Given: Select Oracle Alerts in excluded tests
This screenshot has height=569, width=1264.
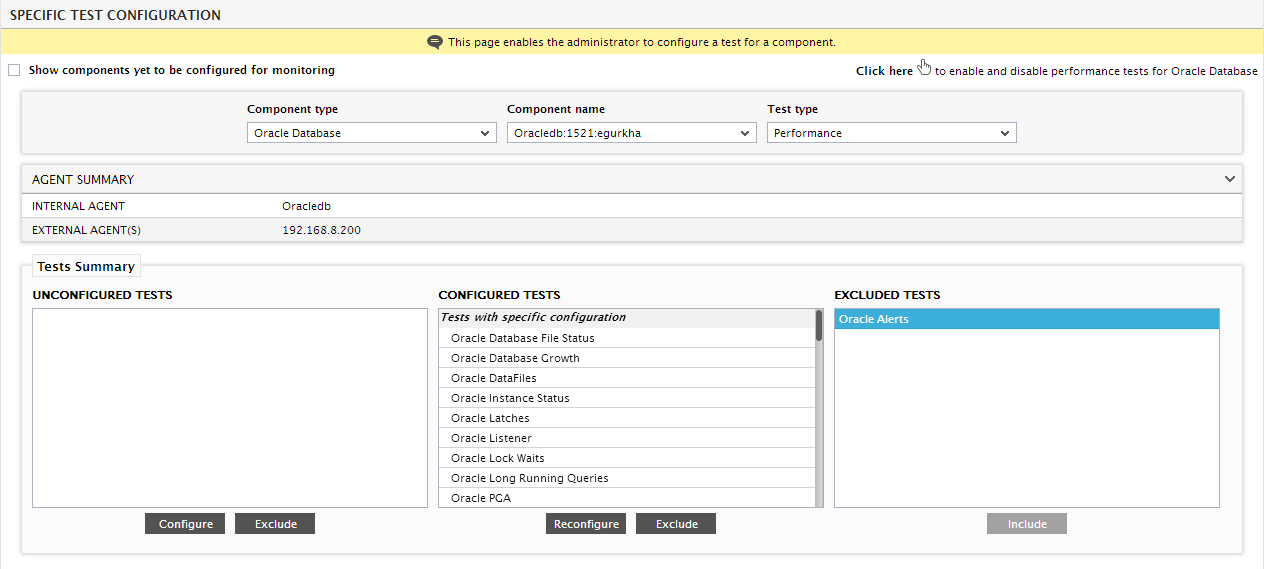Looking at the screenshot, I should coord(1027,319).
